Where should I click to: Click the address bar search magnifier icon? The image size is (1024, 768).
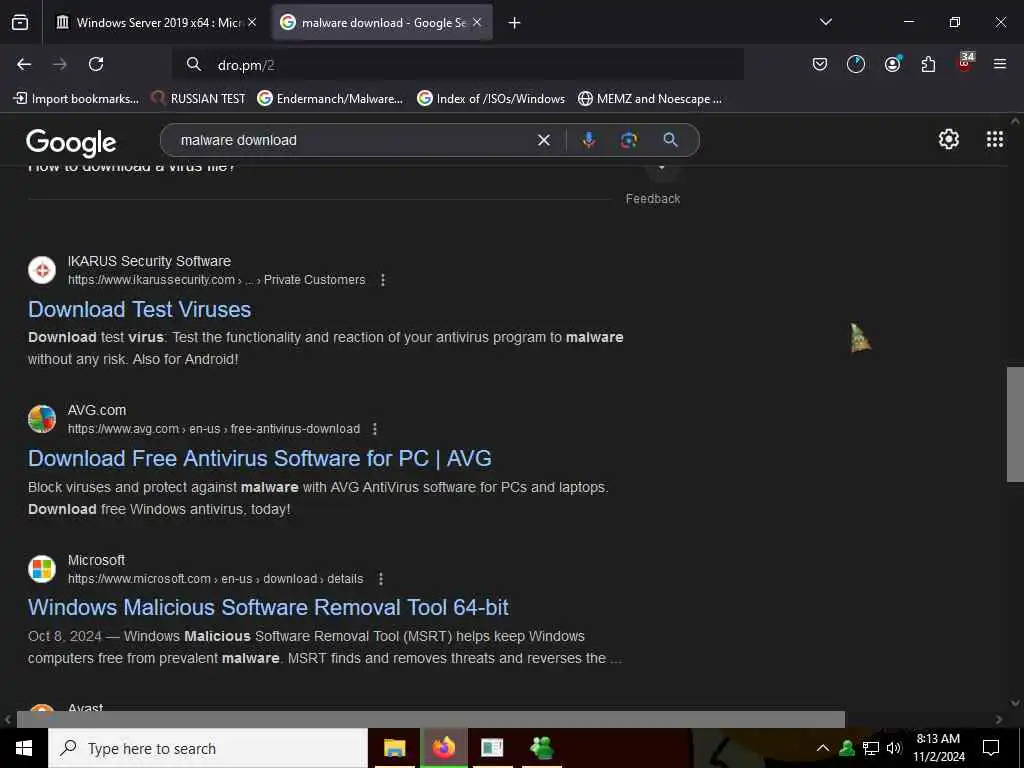[x=193, y=64]
